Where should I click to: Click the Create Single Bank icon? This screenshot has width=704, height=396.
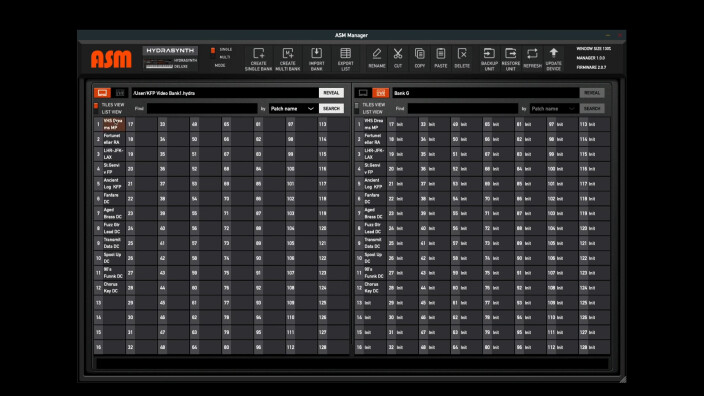coord(259,59)
